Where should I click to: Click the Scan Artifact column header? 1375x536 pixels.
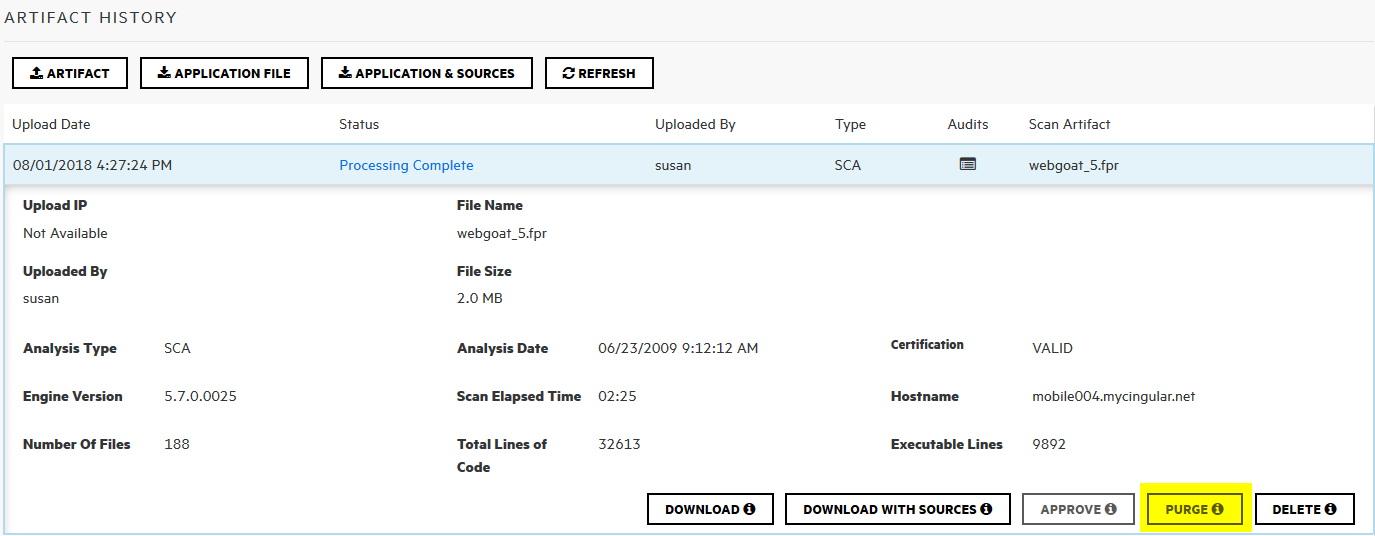(1069, 124)
